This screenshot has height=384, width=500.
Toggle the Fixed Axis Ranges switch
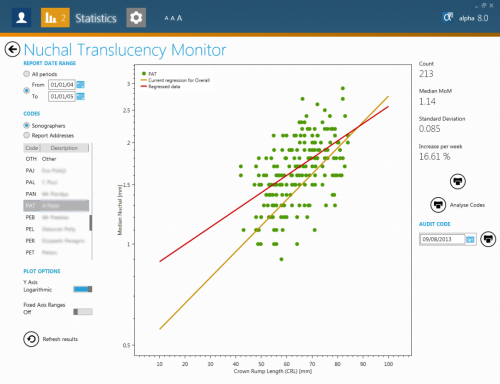(x=83, y=312)
